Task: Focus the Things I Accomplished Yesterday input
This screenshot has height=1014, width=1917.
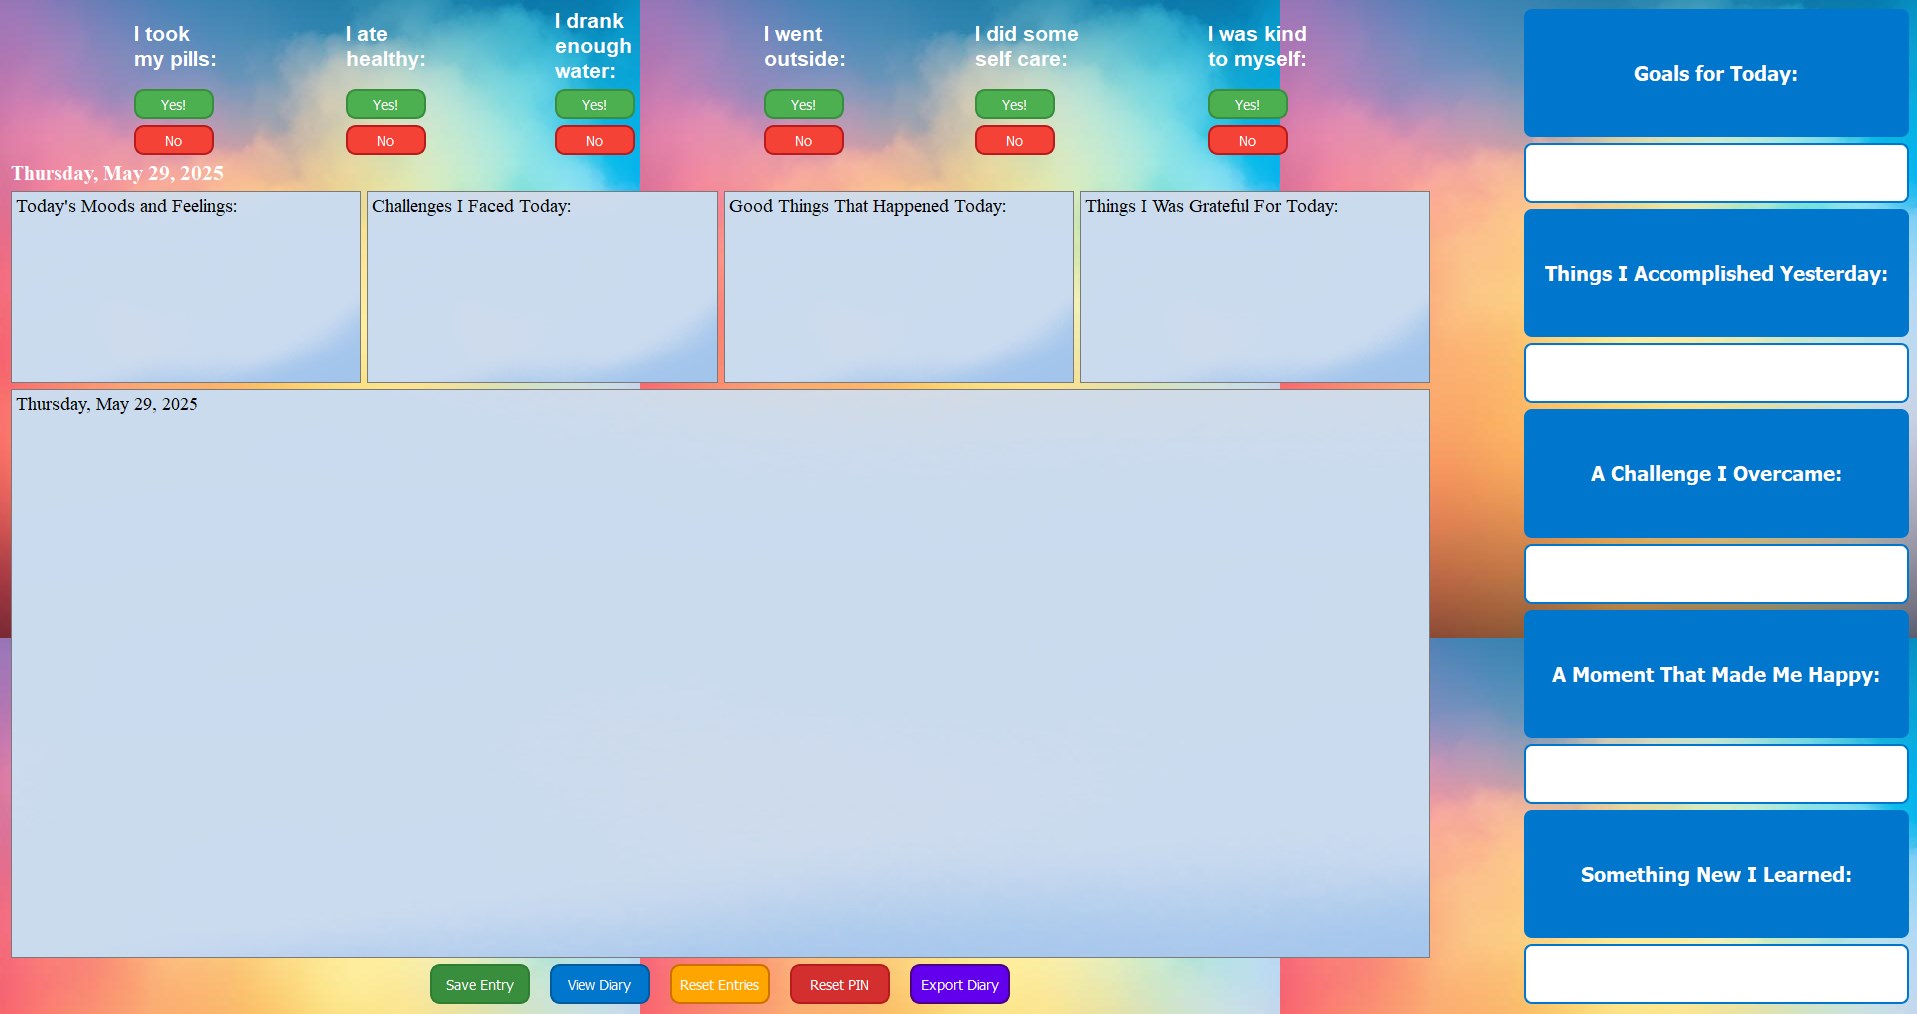Action: coord(1716,373)
